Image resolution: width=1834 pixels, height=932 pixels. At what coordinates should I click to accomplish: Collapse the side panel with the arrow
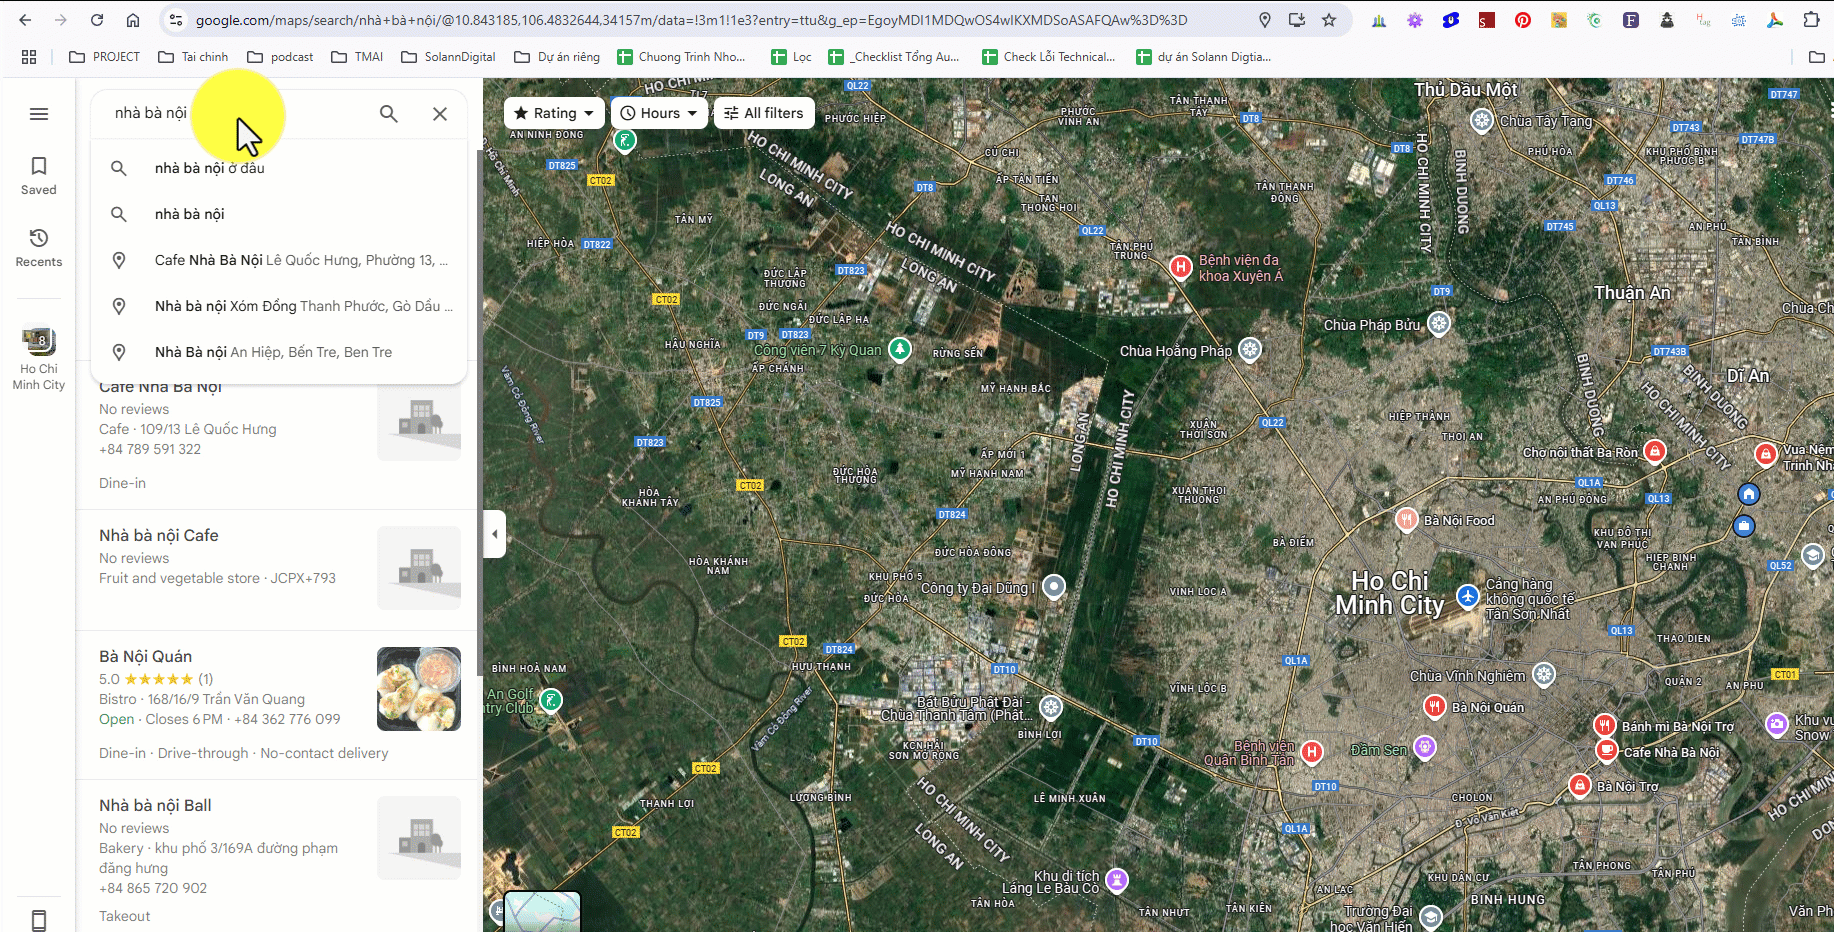[494, 533]
